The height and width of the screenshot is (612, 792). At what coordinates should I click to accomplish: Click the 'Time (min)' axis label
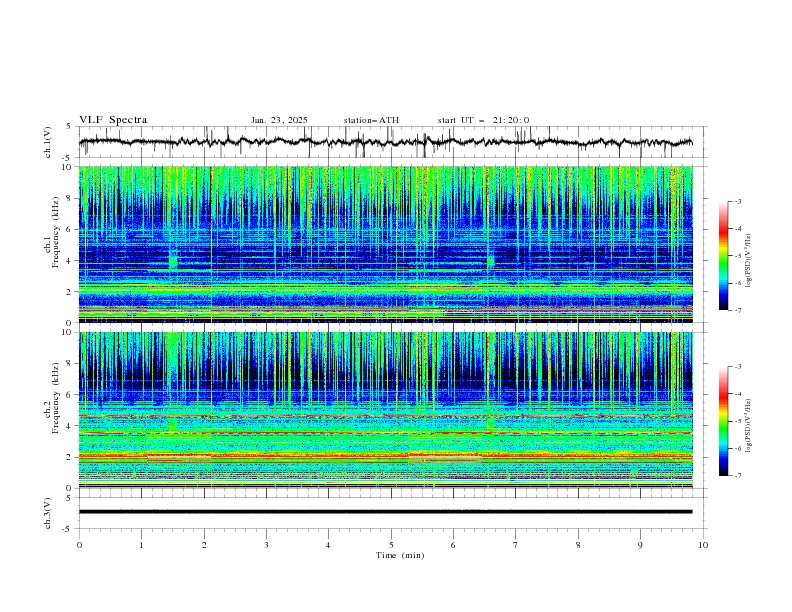pos(400,555)
